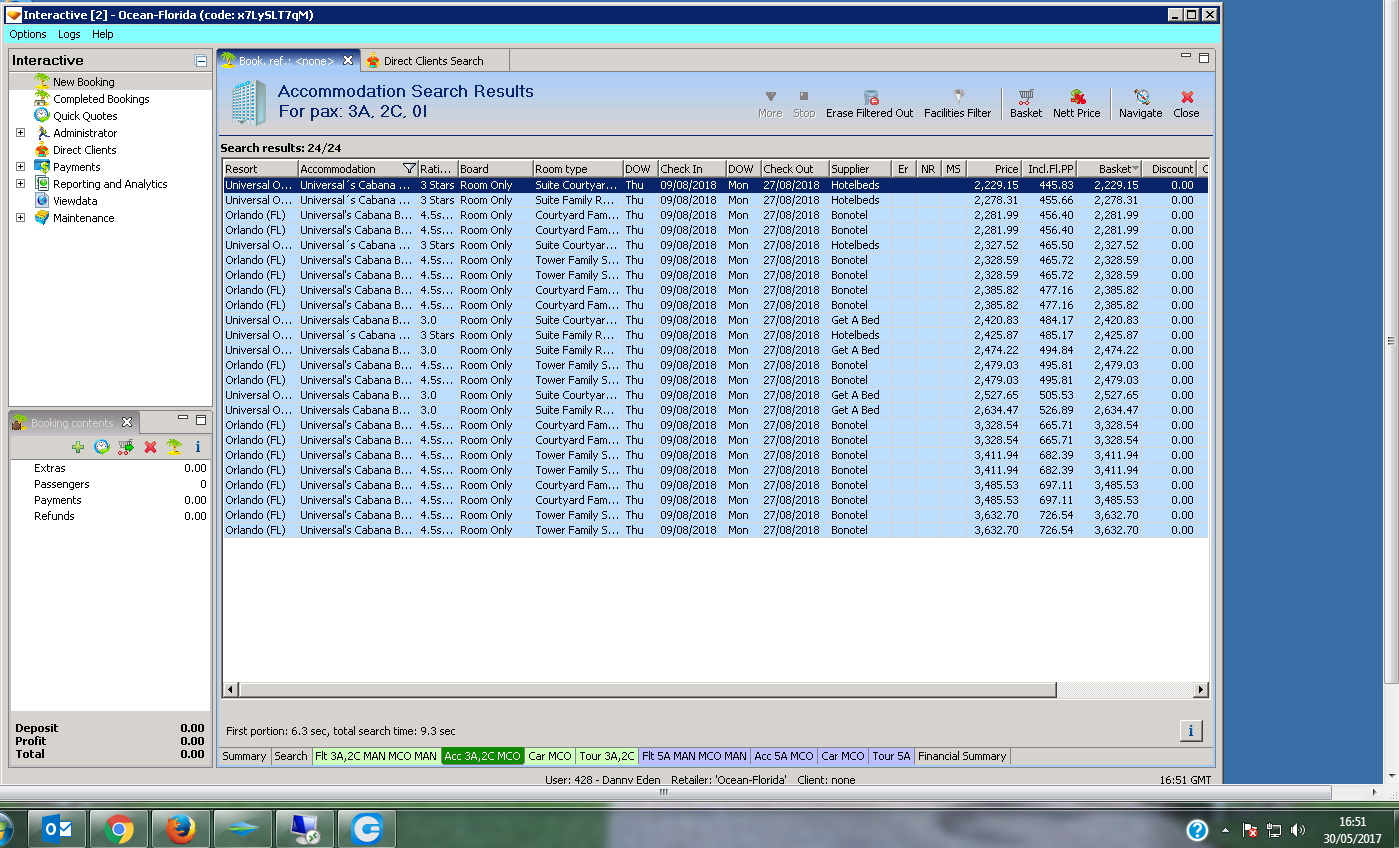Open Windows Help icon in system tray
This screenshot has width=1399, height=848.
pos(1197,830)
